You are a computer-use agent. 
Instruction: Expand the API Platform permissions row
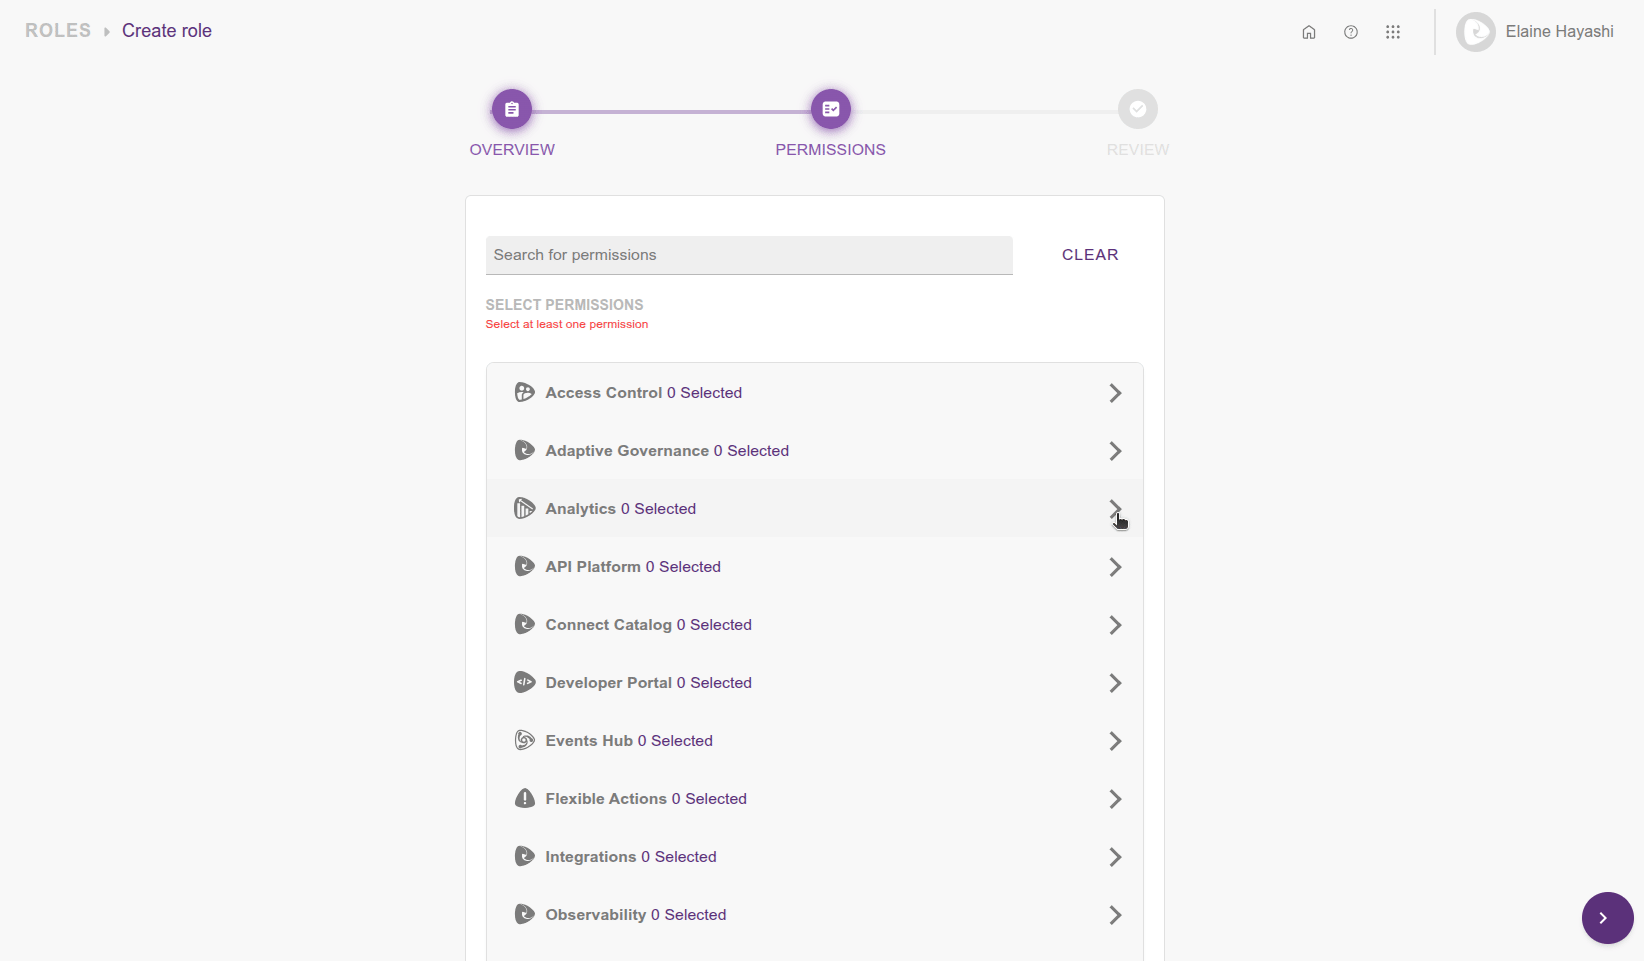pyautogui.click(x=1114, y=566)
